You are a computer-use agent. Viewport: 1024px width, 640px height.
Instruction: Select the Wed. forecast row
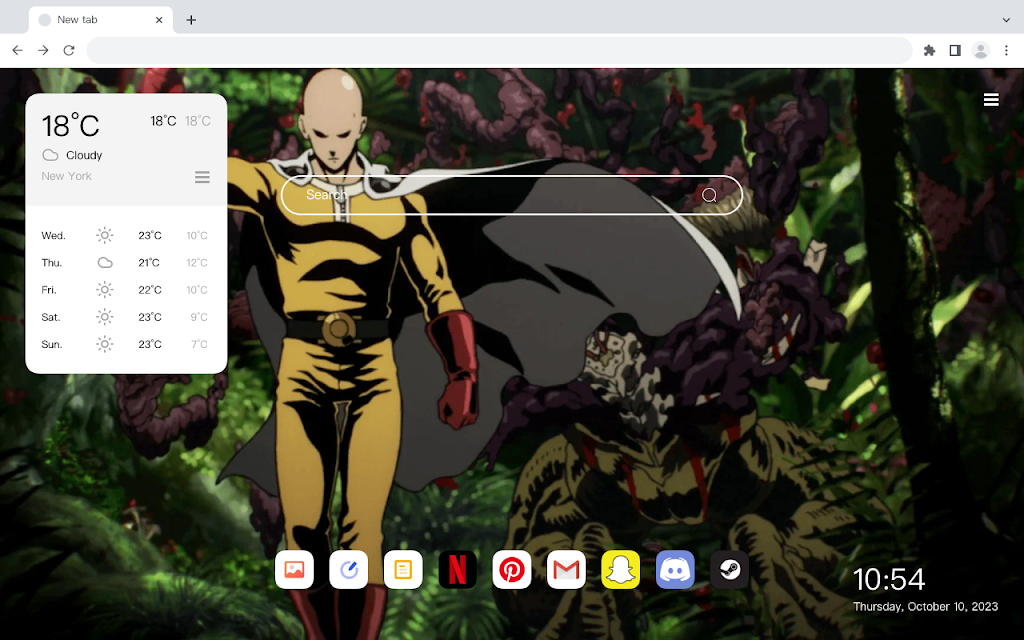(125, 235)
